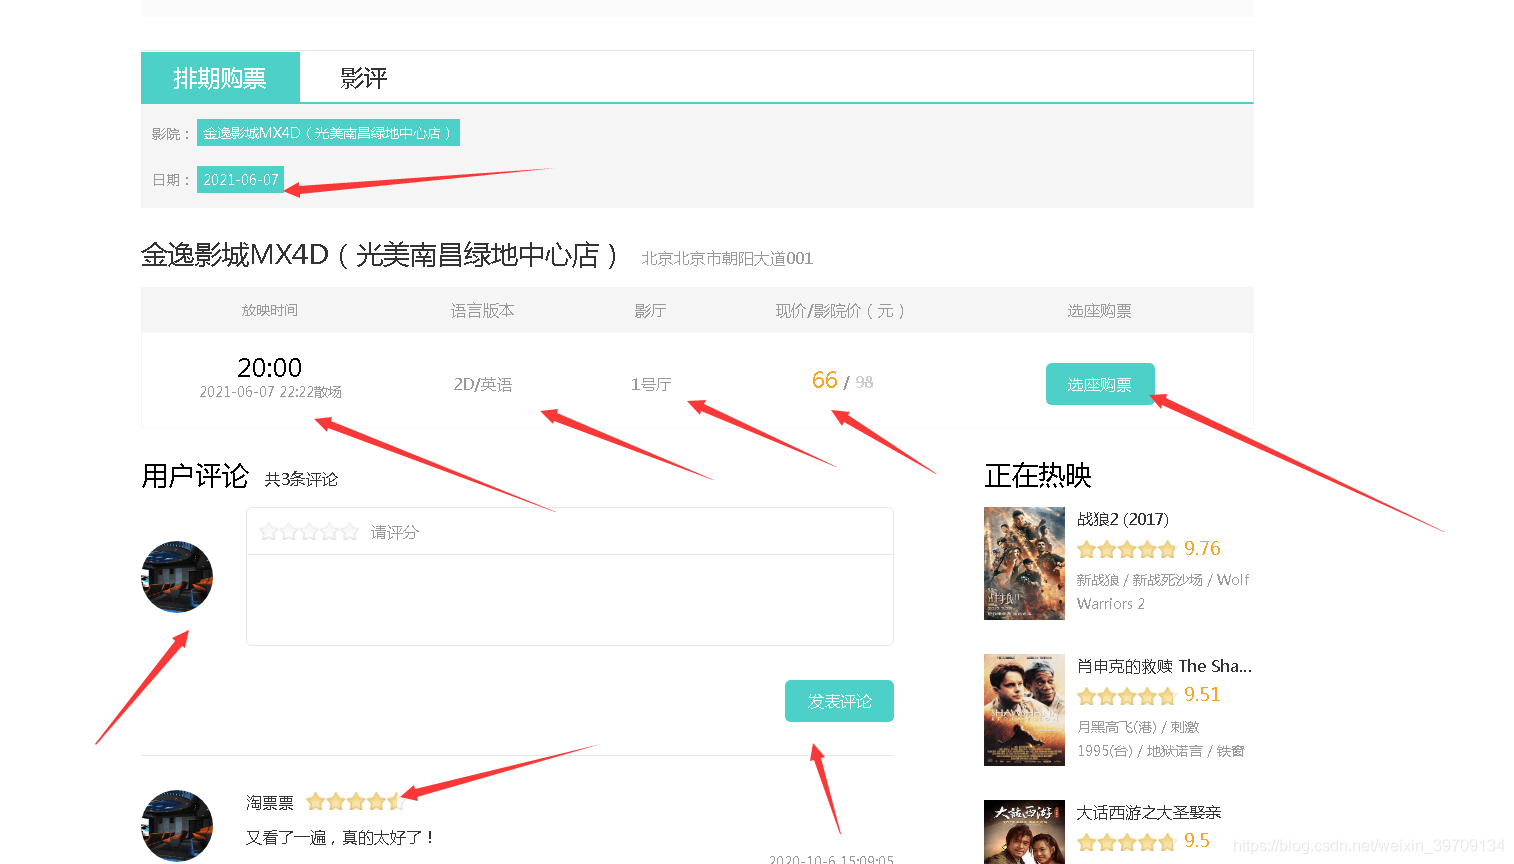
Task: Click the cinema name heading 金逸影城MX4D
Action: click(381, 255)
